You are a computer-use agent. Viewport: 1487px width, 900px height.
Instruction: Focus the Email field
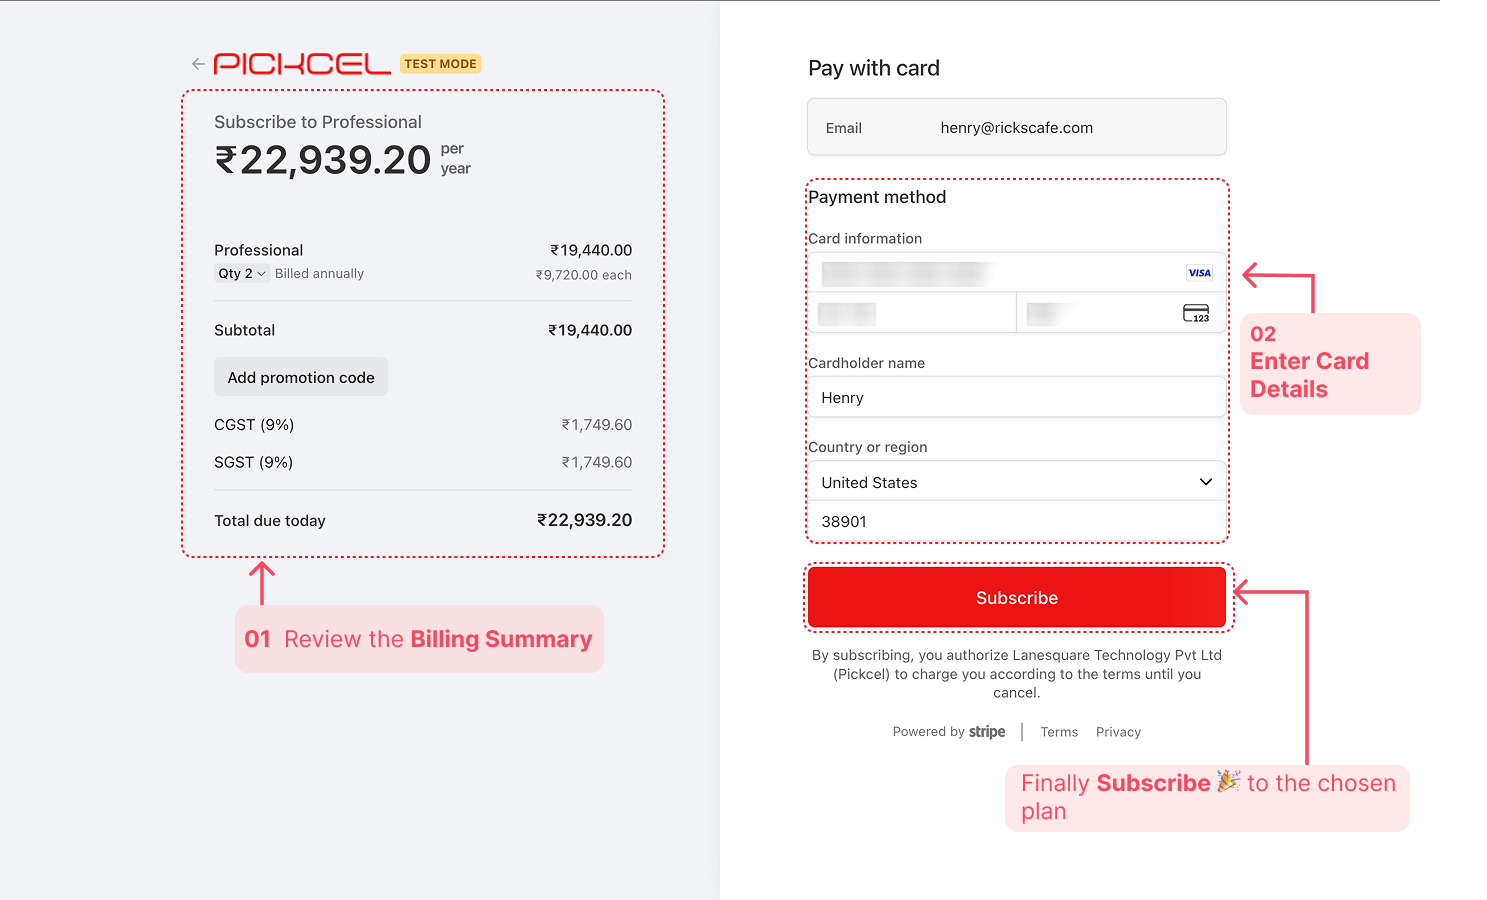point(1016,128)
